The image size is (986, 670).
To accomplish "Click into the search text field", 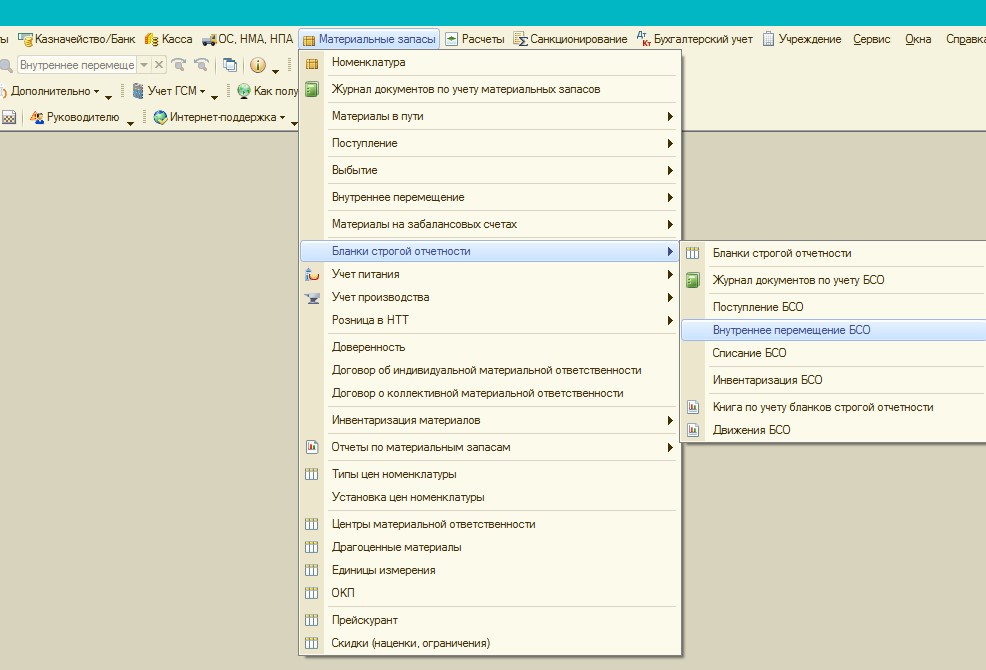I will [76, 65].
